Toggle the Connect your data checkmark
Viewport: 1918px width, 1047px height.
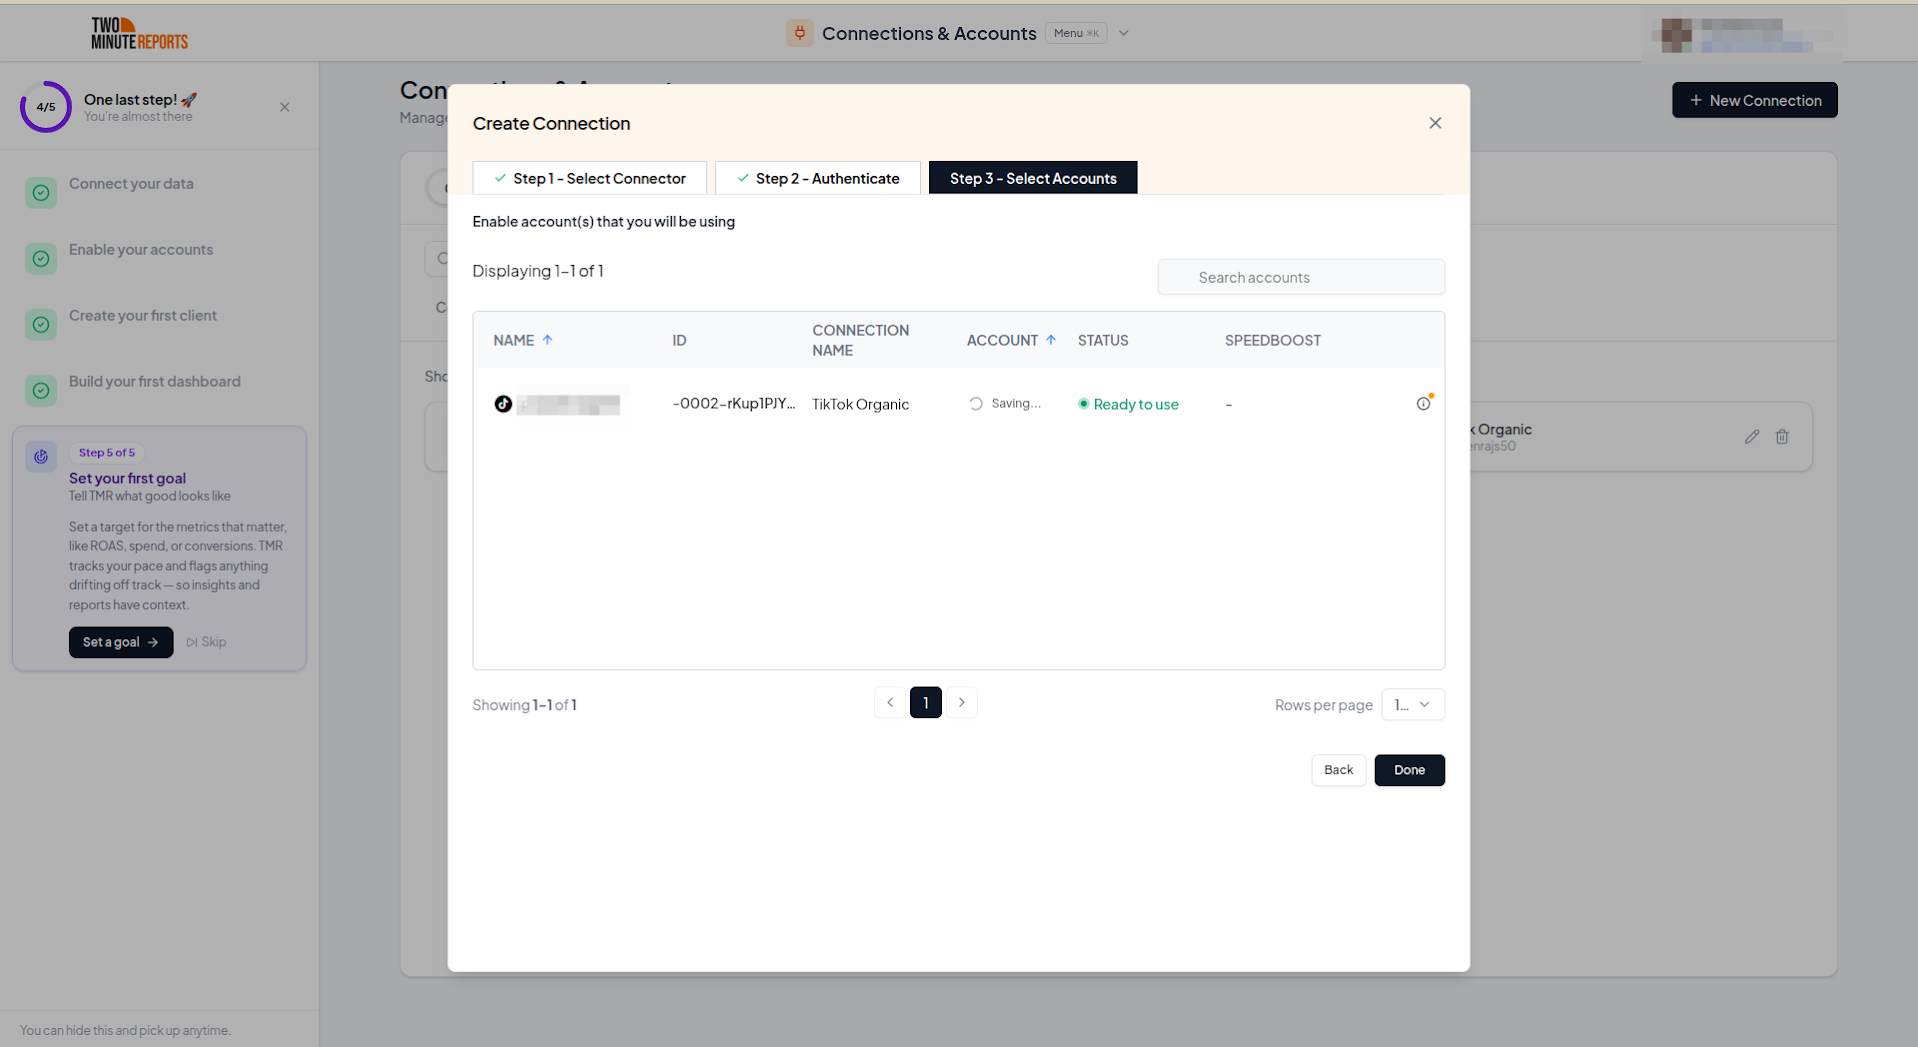click(41, 193)
